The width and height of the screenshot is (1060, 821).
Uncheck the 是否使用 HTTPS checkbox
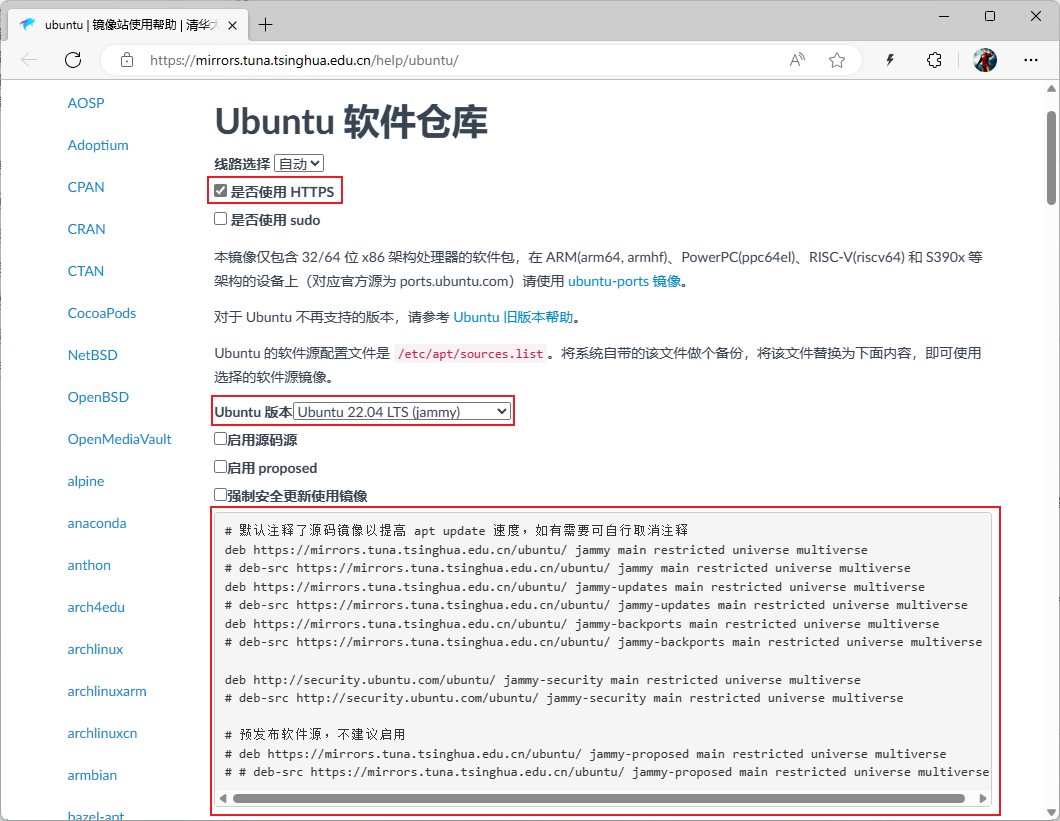(x=221, y=191)
